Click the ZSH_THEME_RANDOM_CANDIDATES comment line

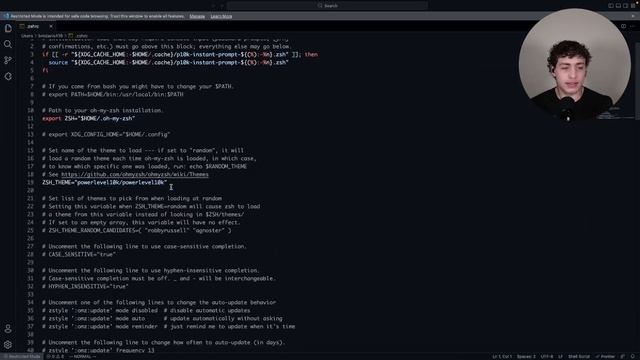pos(137,231)
